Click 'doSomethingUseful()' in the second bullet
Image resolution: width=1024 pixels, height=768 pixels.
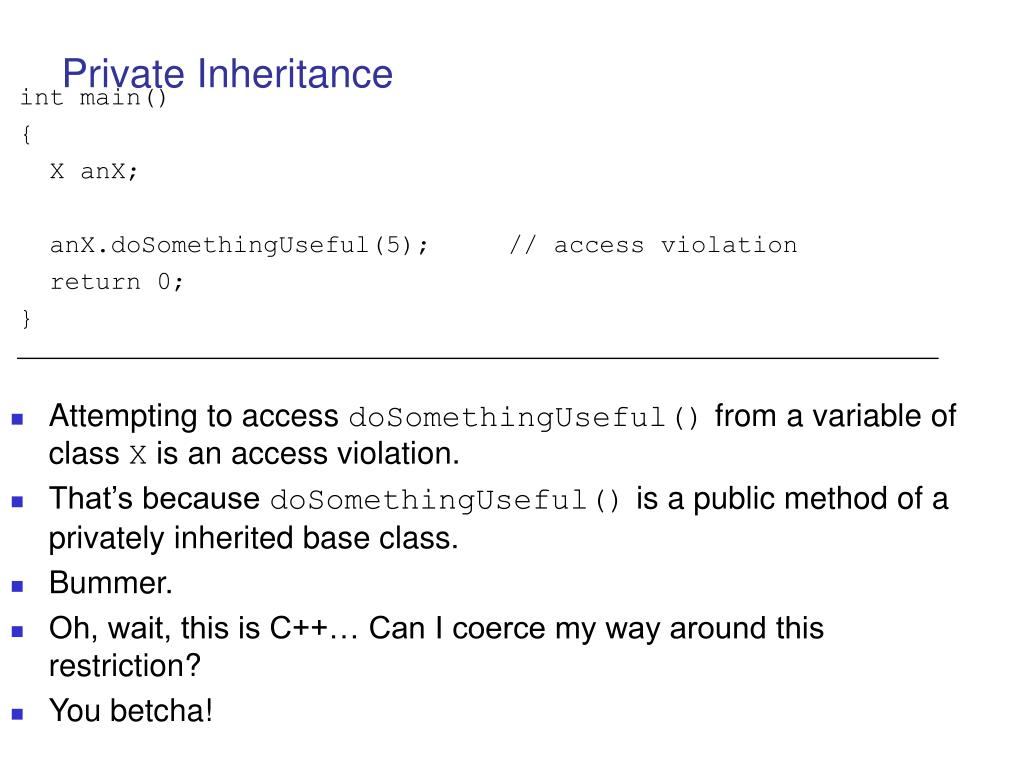tap(445, 500)
